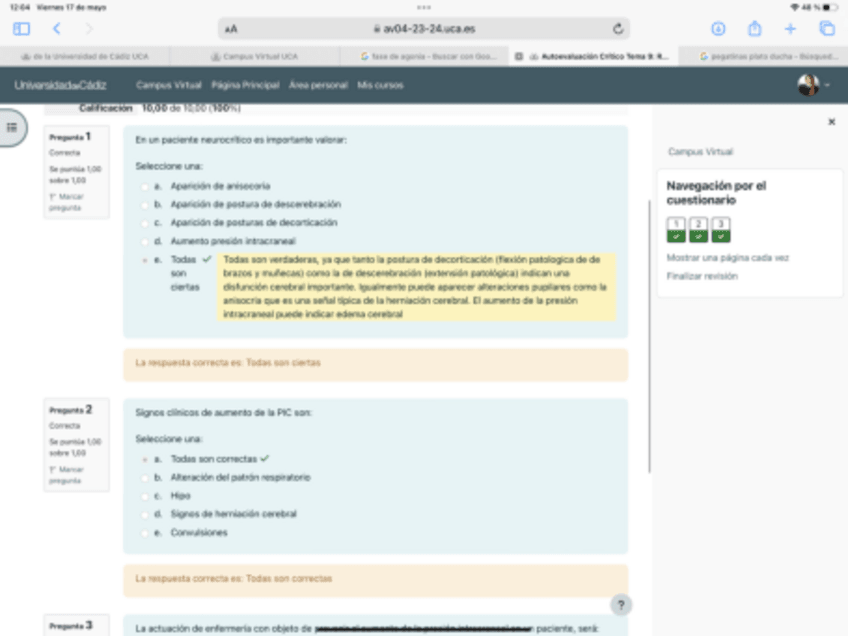Tap the three-dot multitasking indicator
This screenshot has width=848, height=636.
424,8
